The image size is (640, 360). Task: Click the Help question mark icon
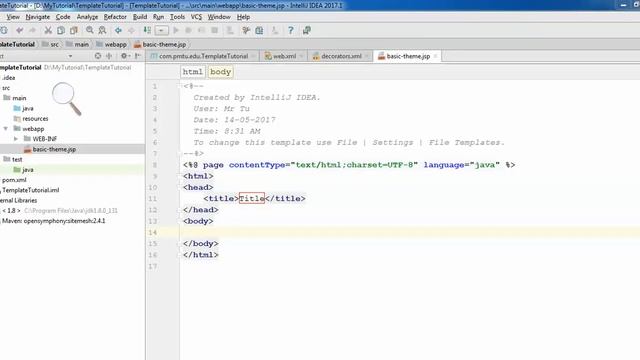pyautogui.click(x=291, y=31)
